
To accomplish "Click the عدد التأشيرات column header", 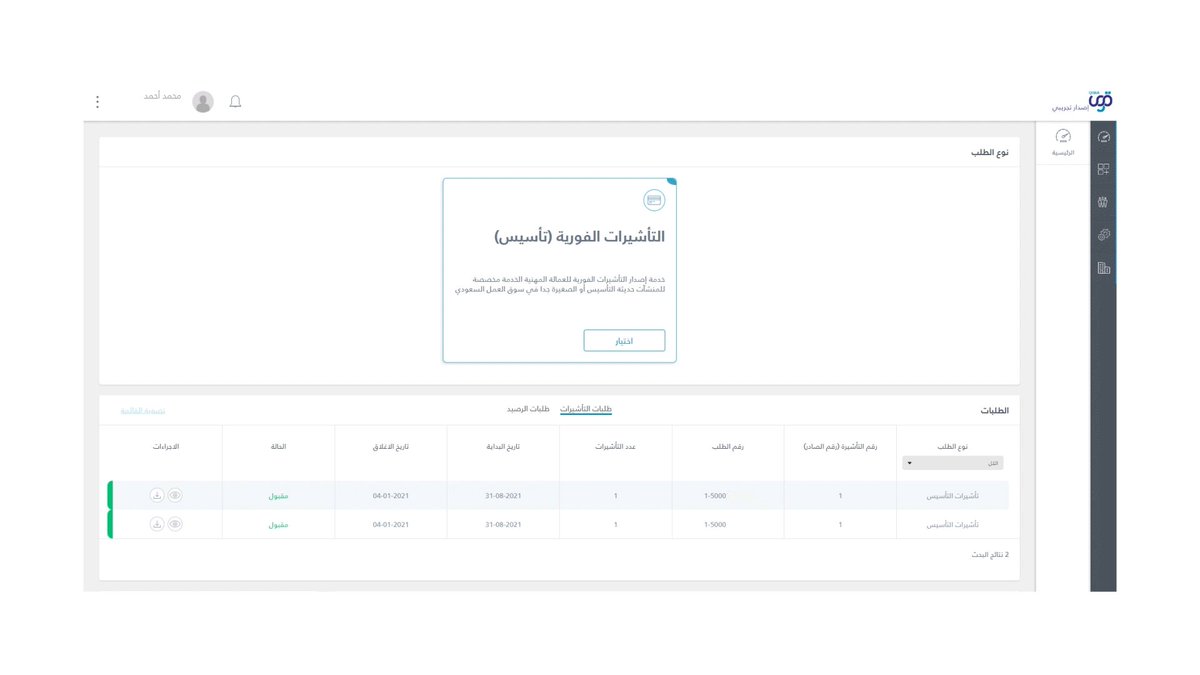I will coord(615,446).
